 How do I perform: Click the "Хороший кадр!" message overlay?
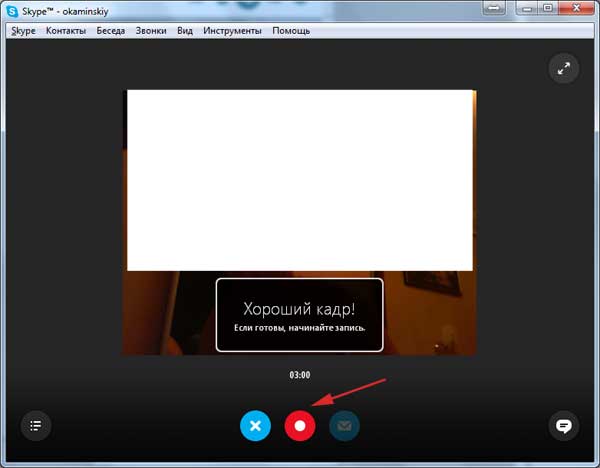[299, 314]
